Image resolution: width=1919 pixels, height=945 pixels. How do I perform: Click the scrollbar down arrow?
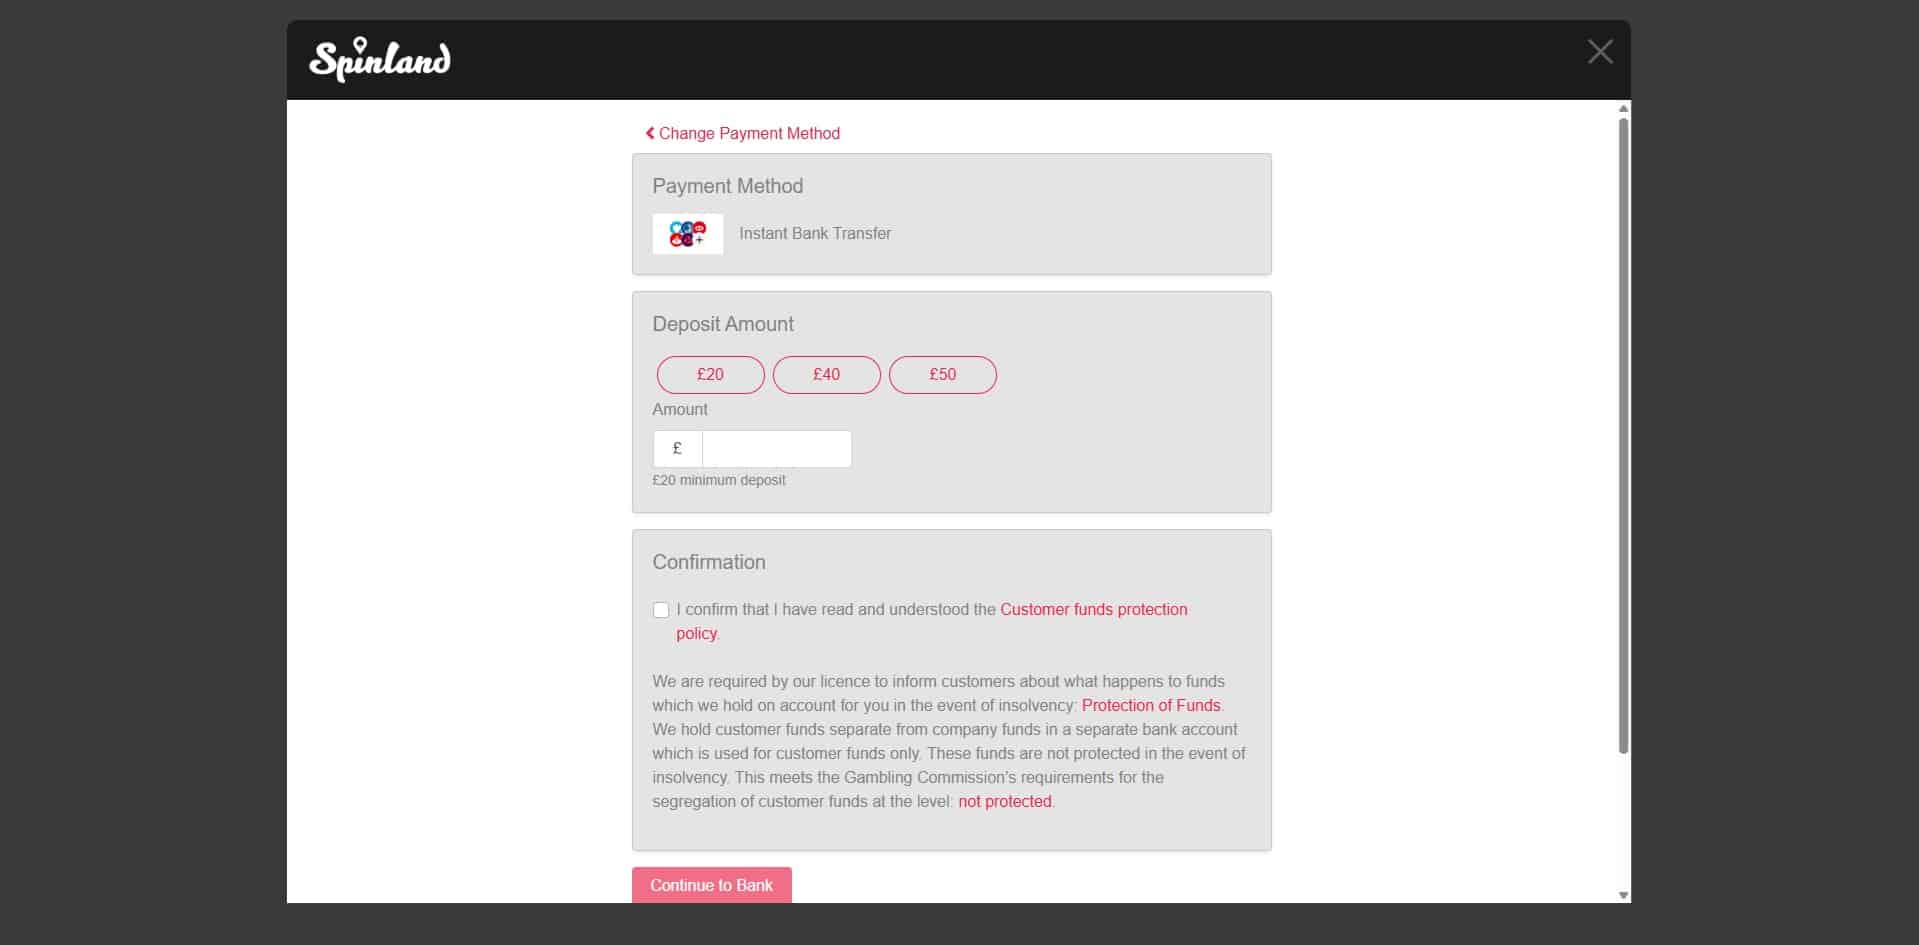[1623, 895]
